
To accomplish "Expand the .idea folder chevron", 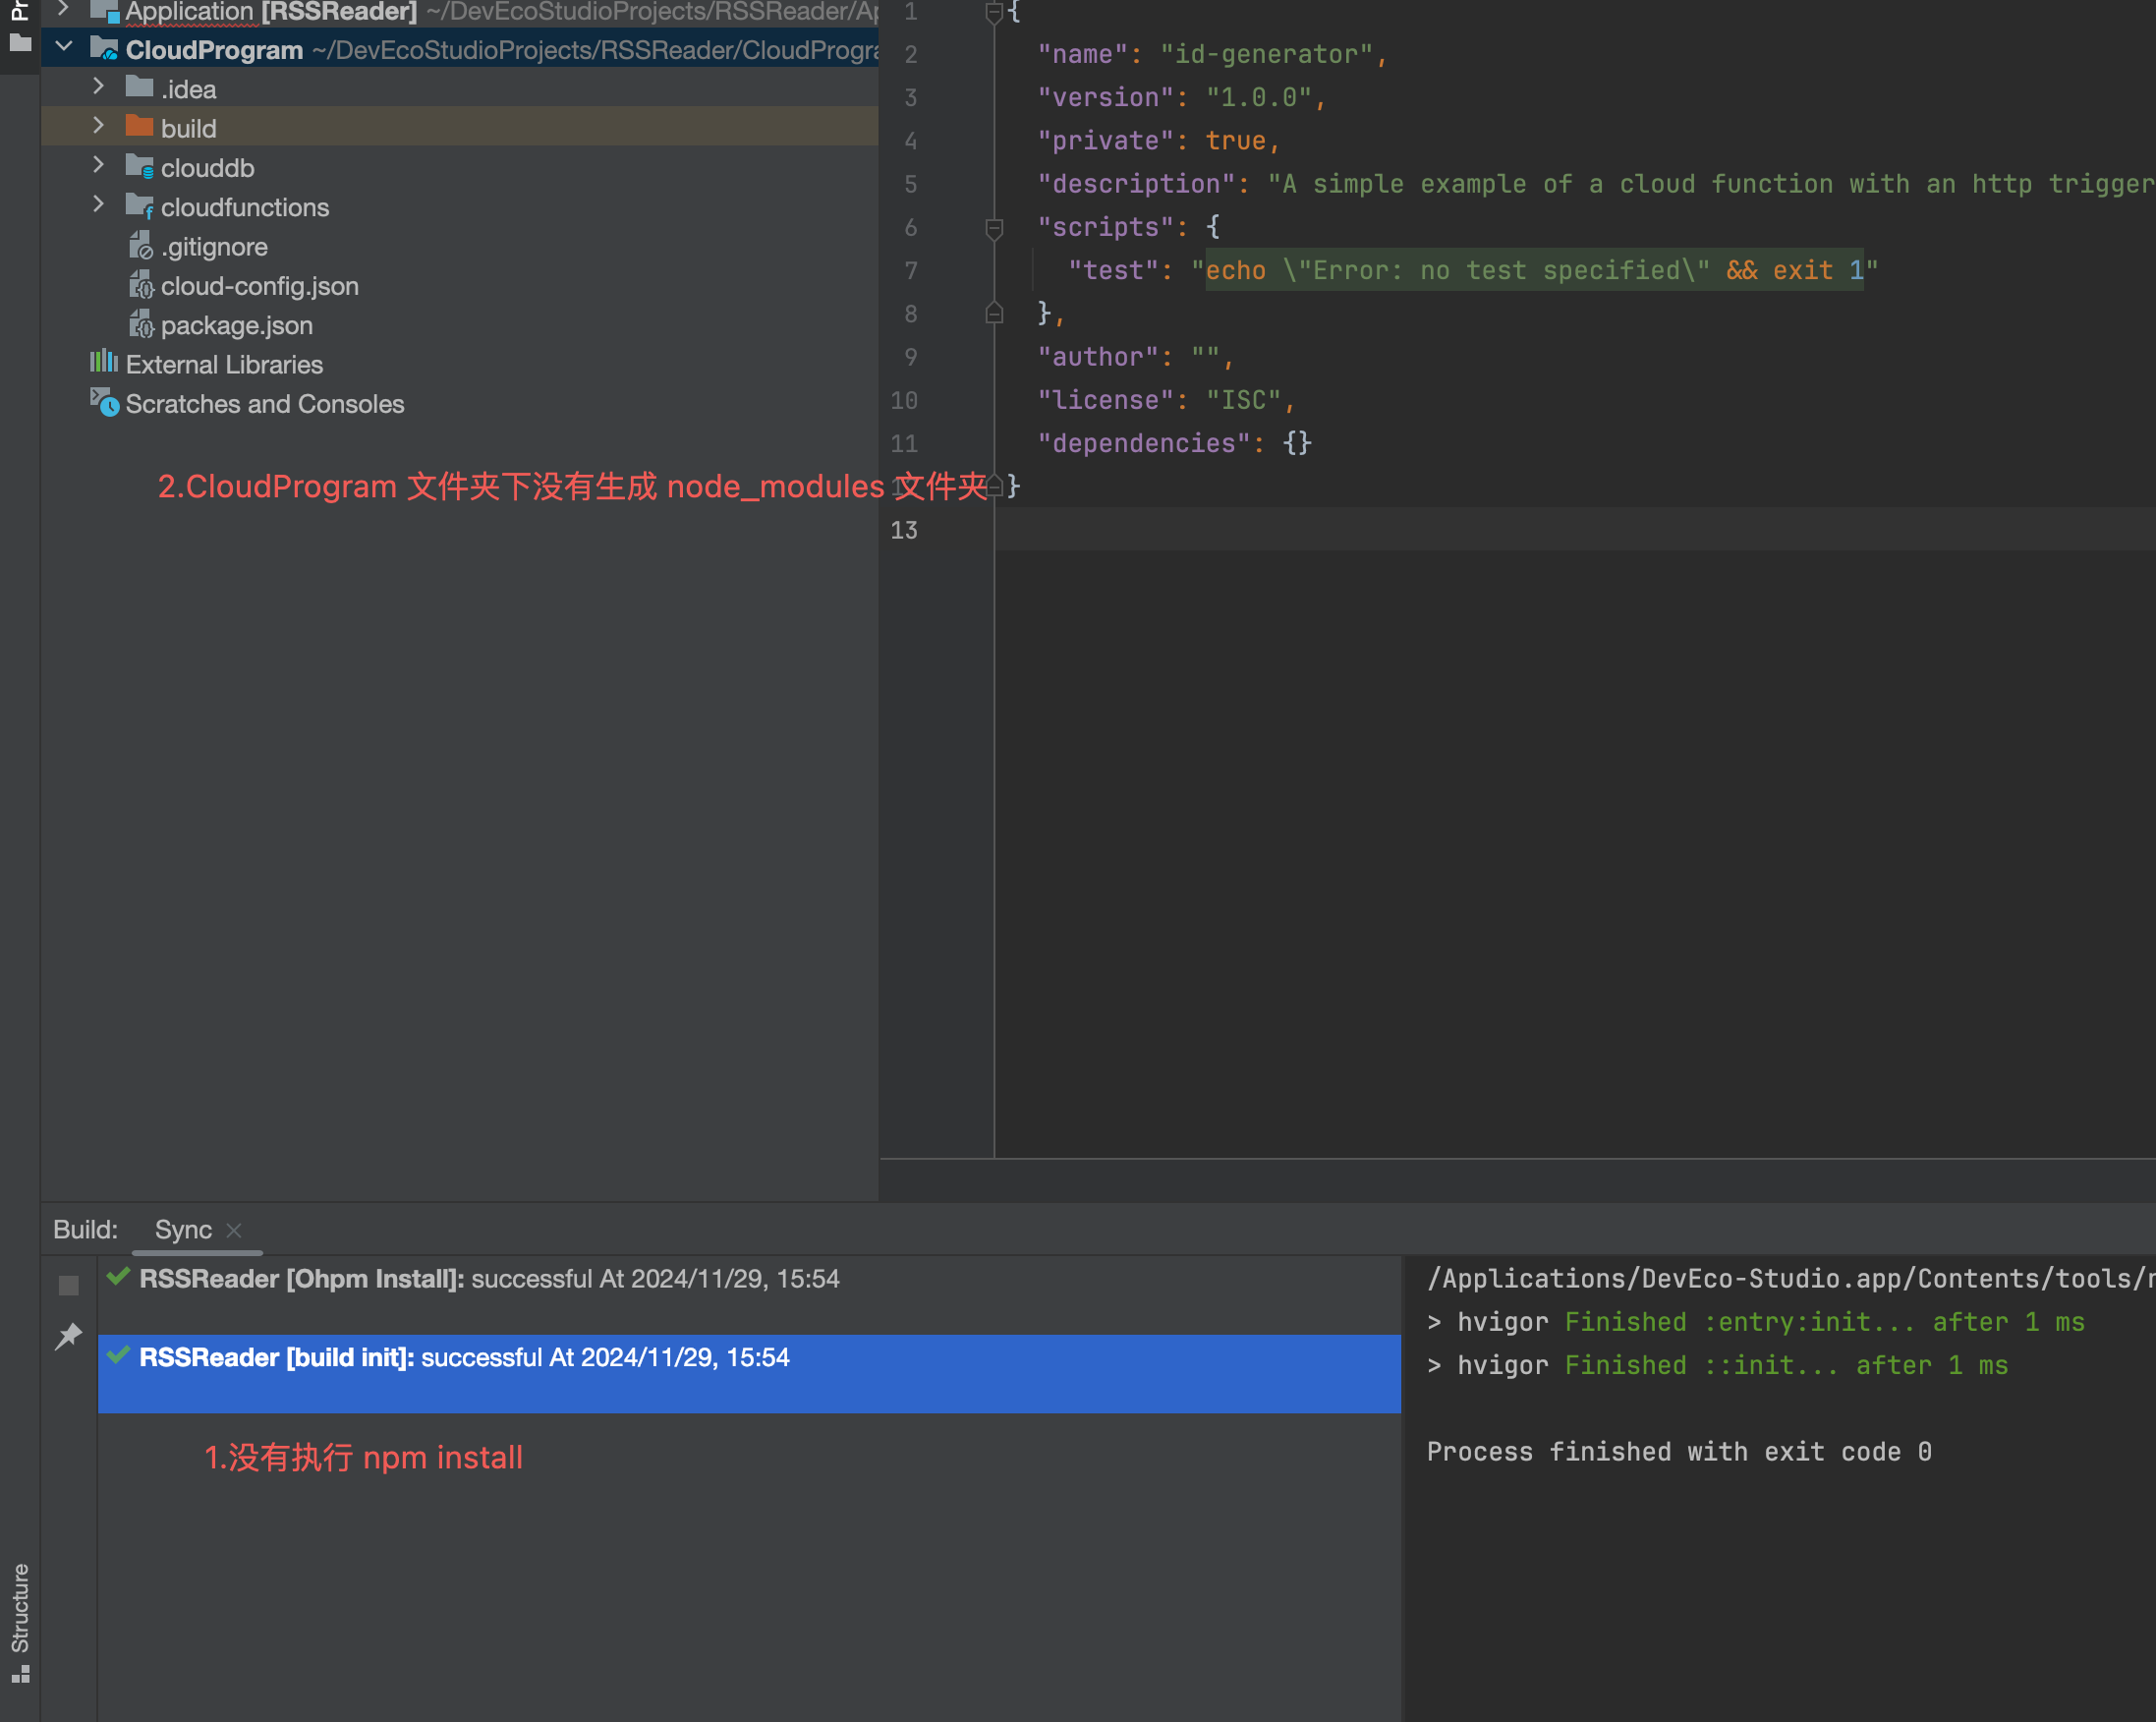I will click(98, 88).
